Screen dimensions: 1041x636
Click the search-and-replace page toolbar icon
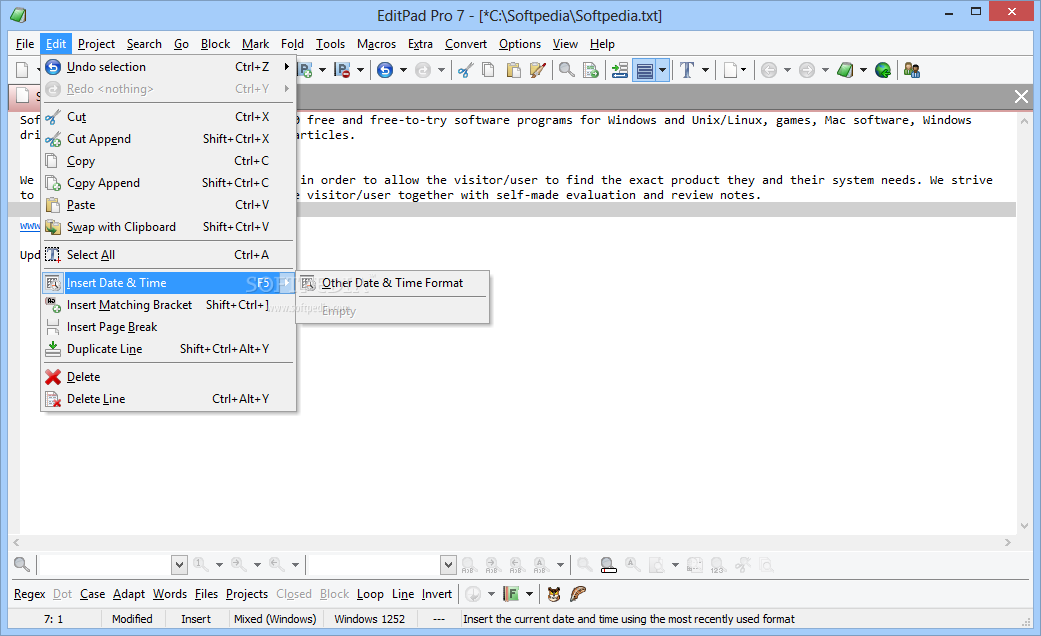[x=591, y=70]
